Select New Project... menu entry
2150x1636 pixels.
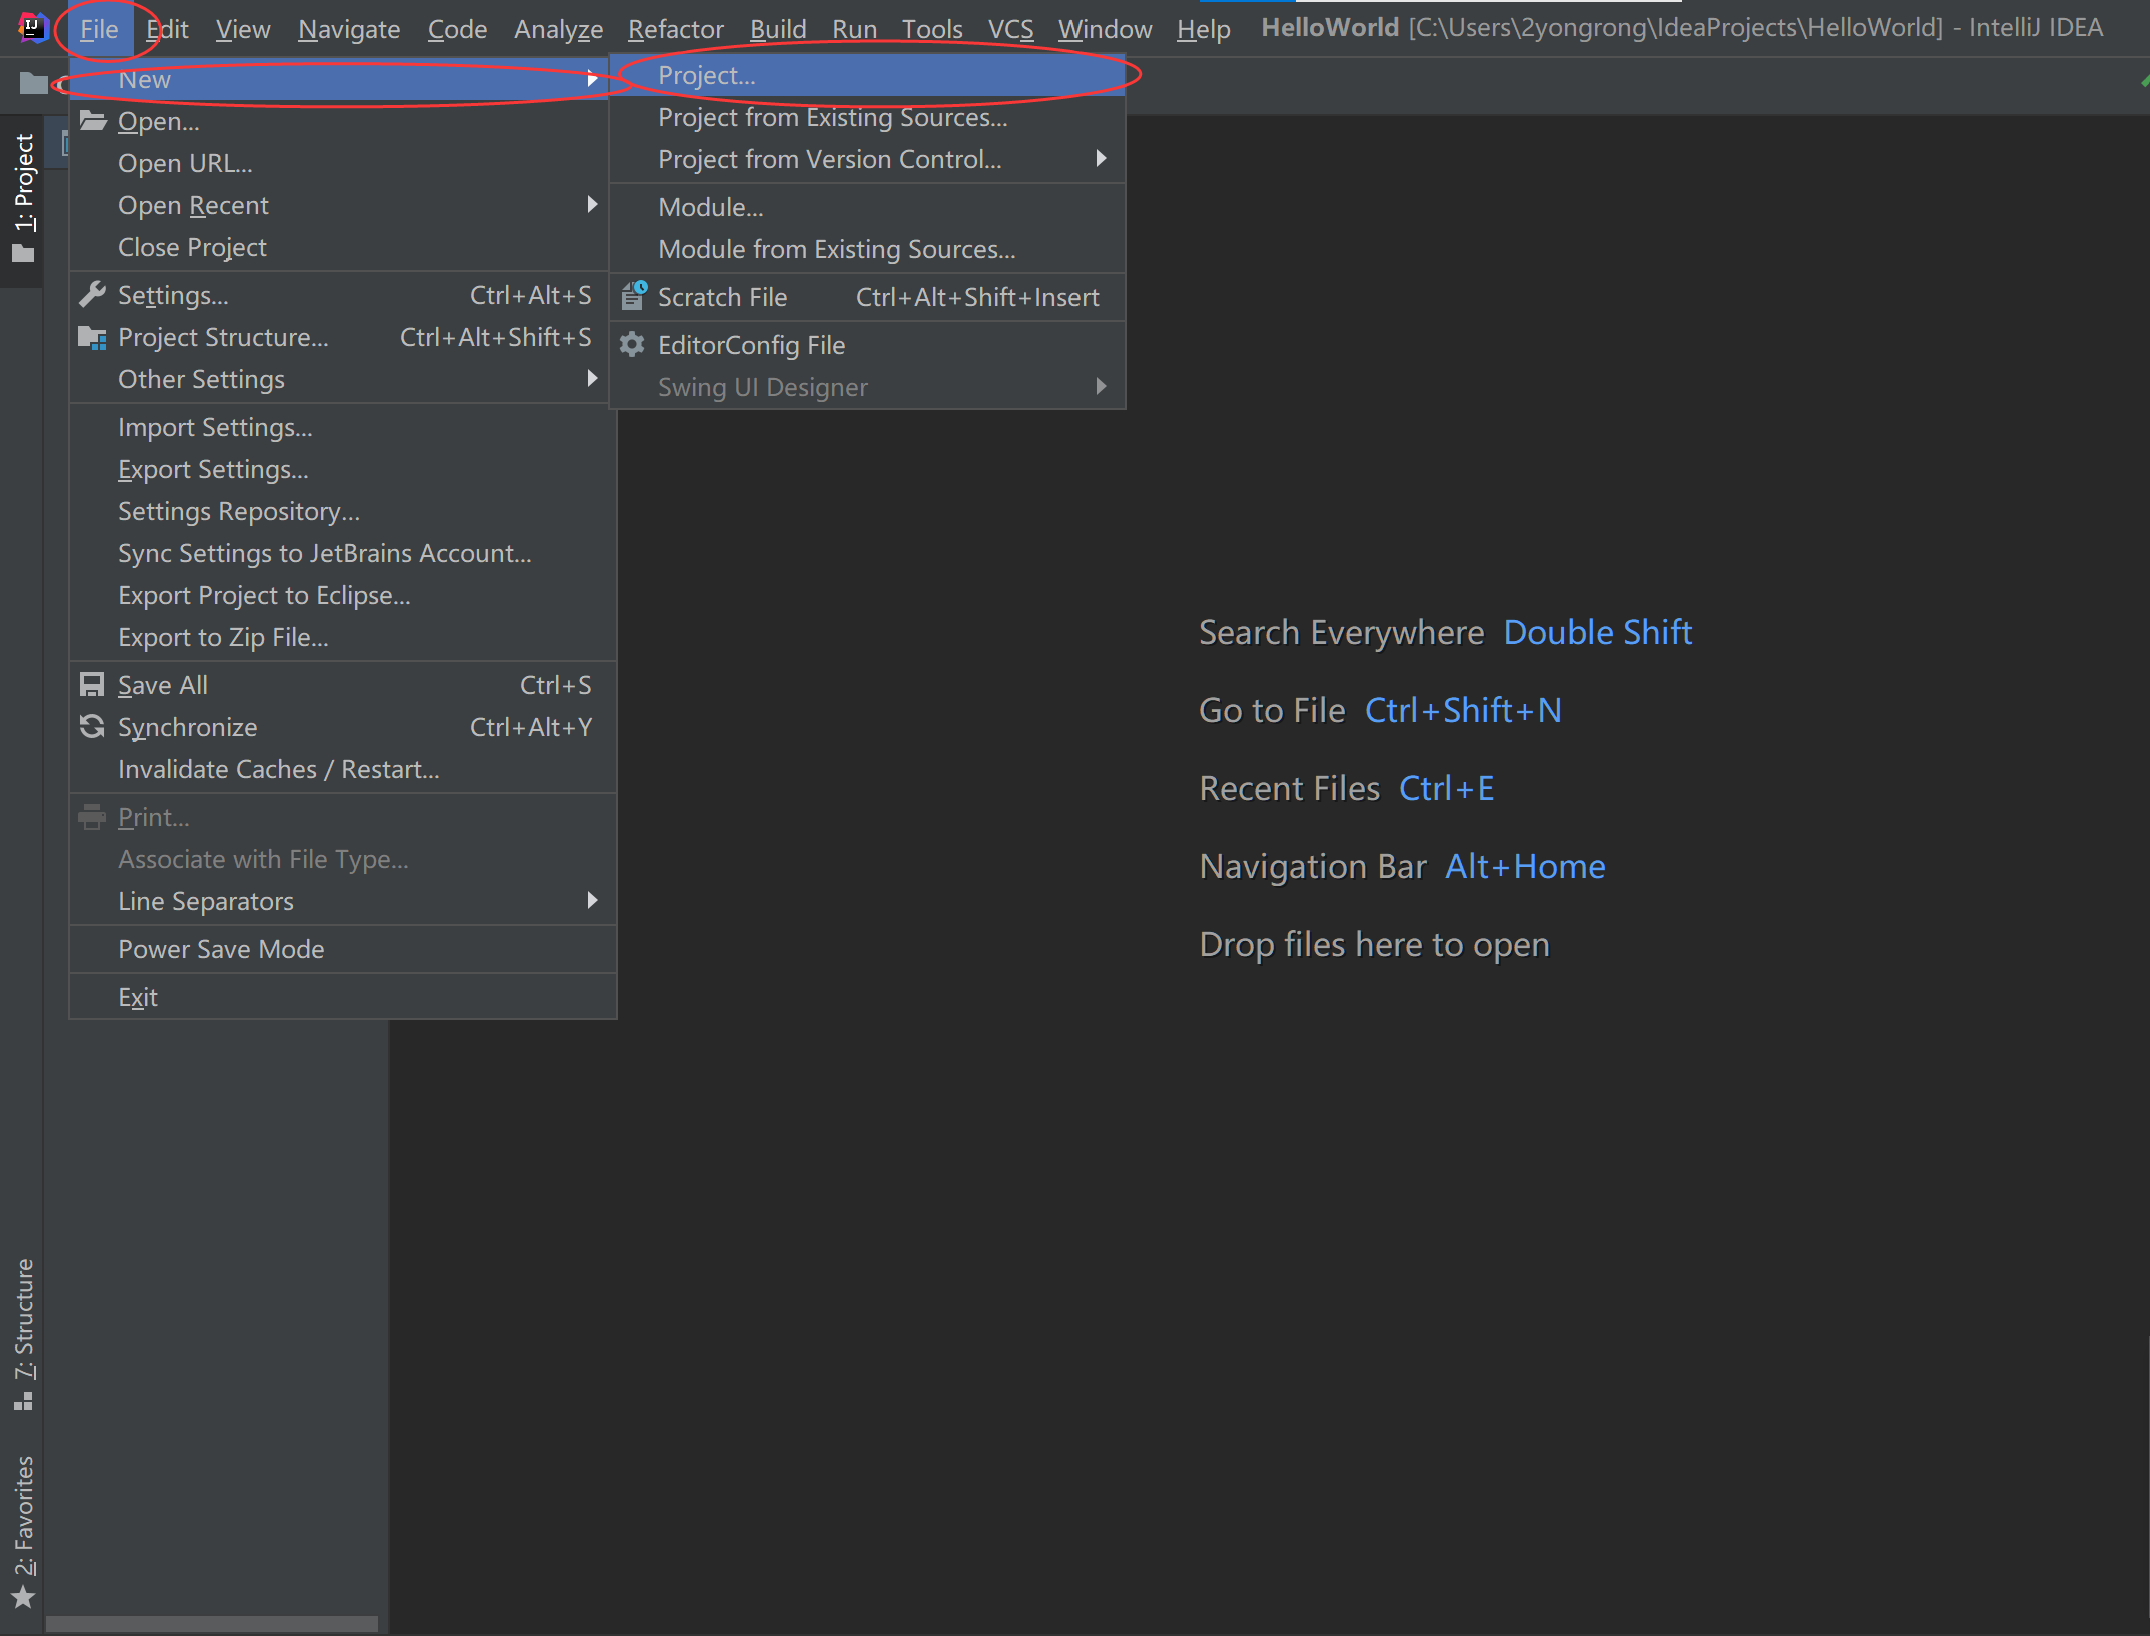click(x=707, y=75)
